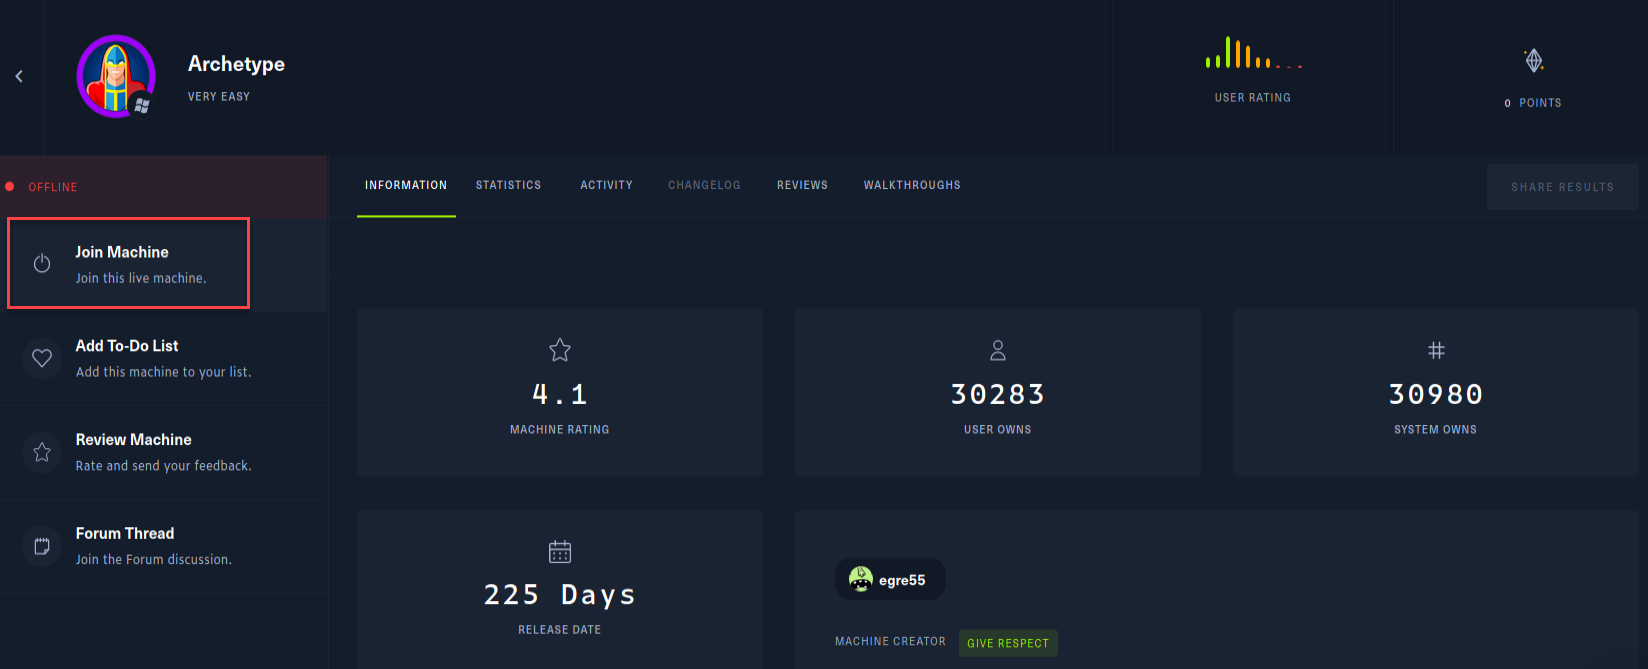Click the power icon for Join Machine
Image resolution: width=1648 pixels, height=669 pixels.
pos(42,264)
